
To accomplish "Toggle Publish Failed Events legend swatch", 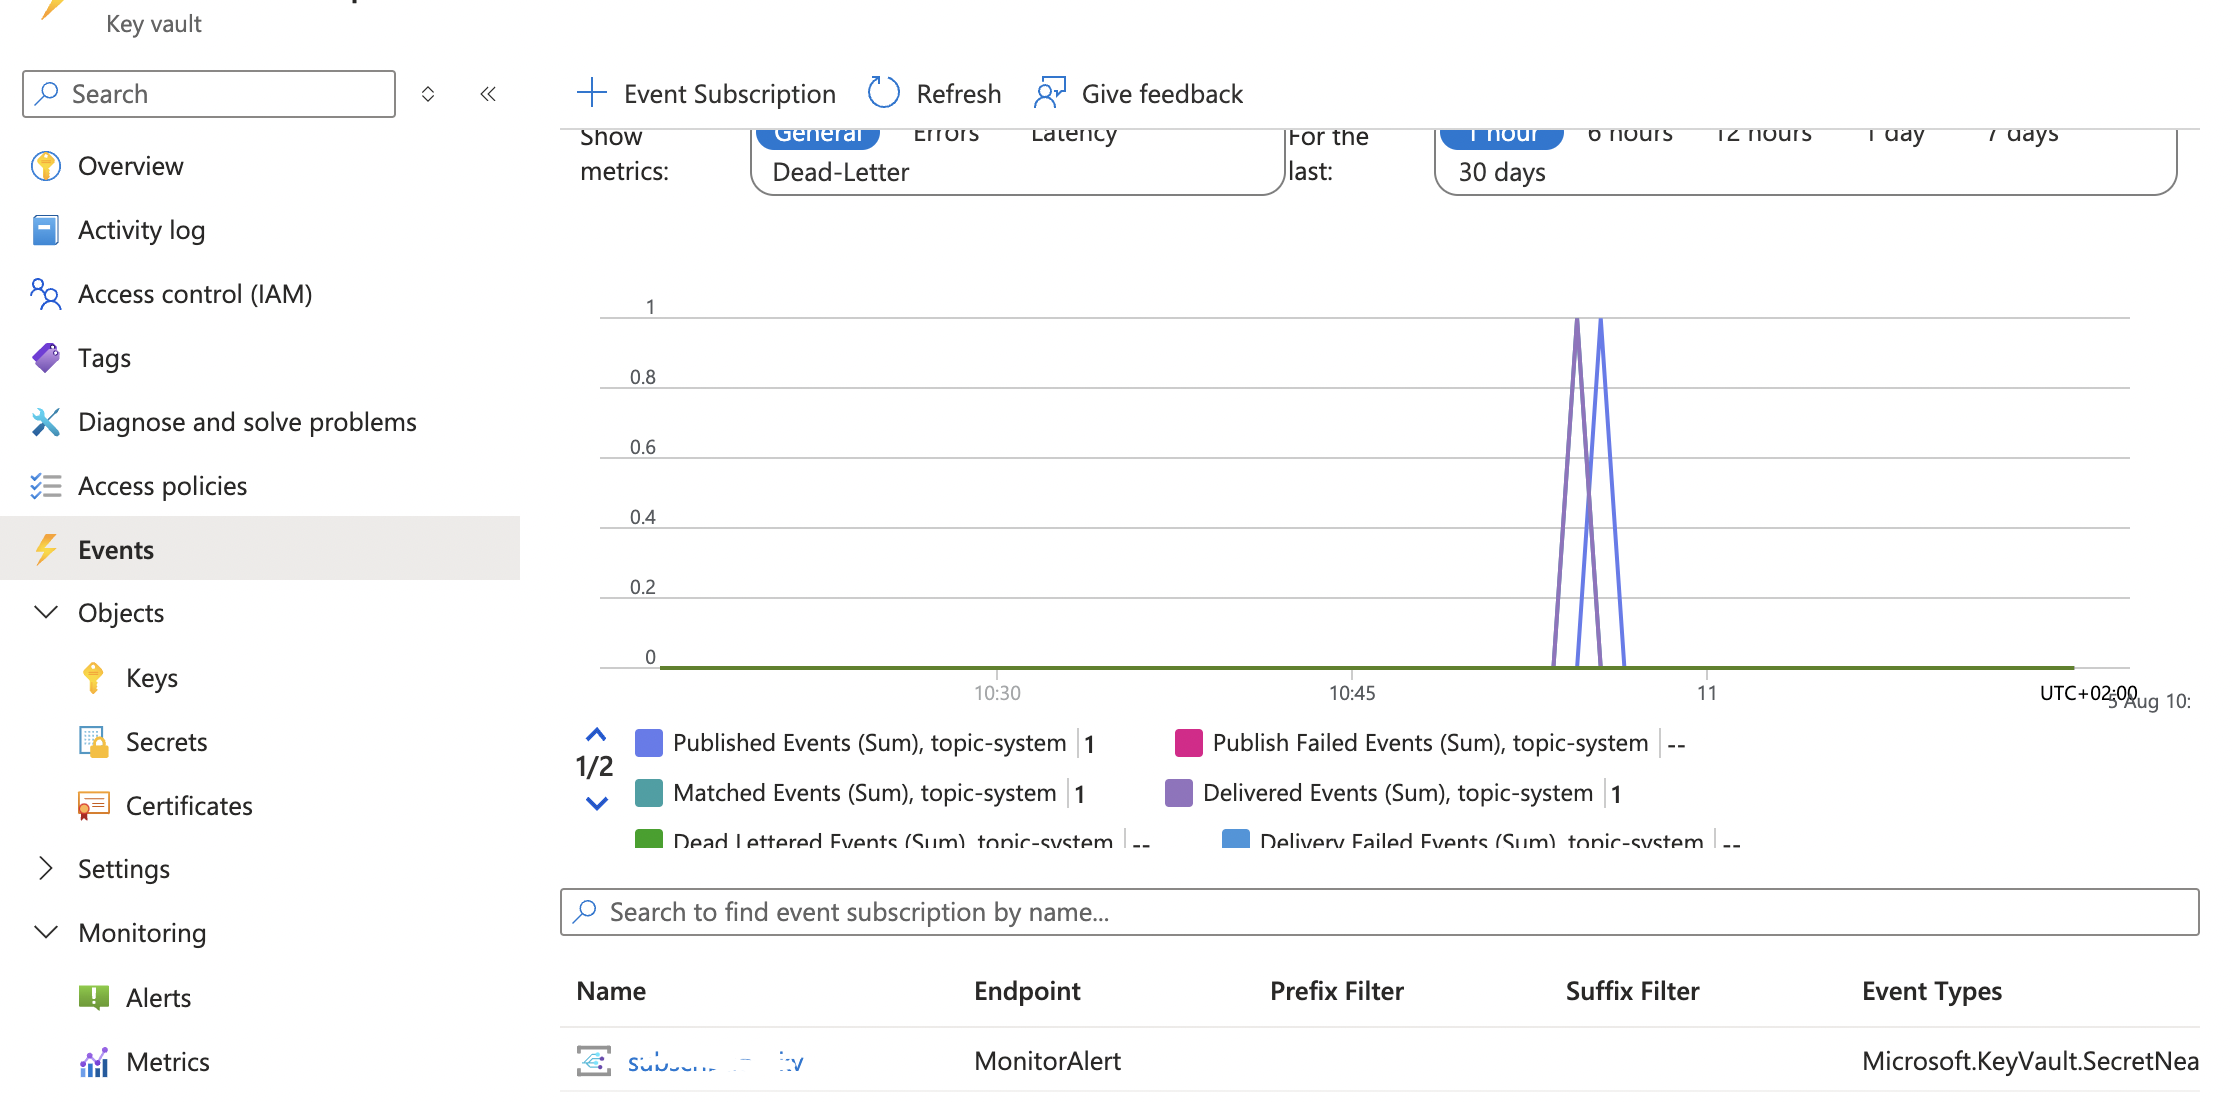I will coord(1189,743).
